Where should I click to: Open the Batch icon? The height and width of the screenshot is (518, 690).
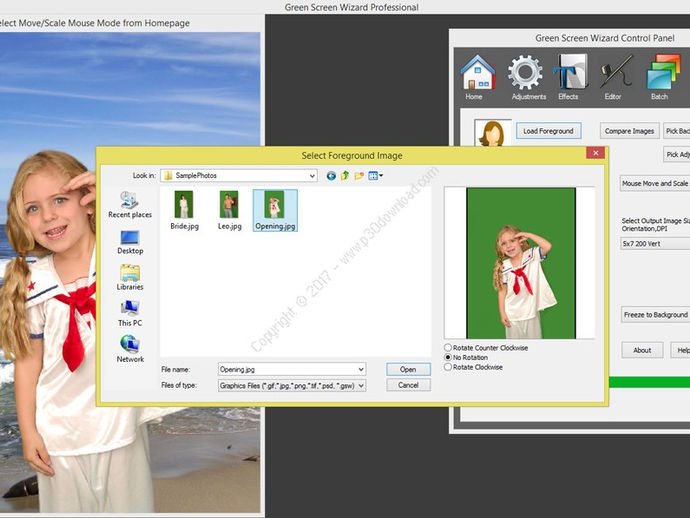(662, 77)
